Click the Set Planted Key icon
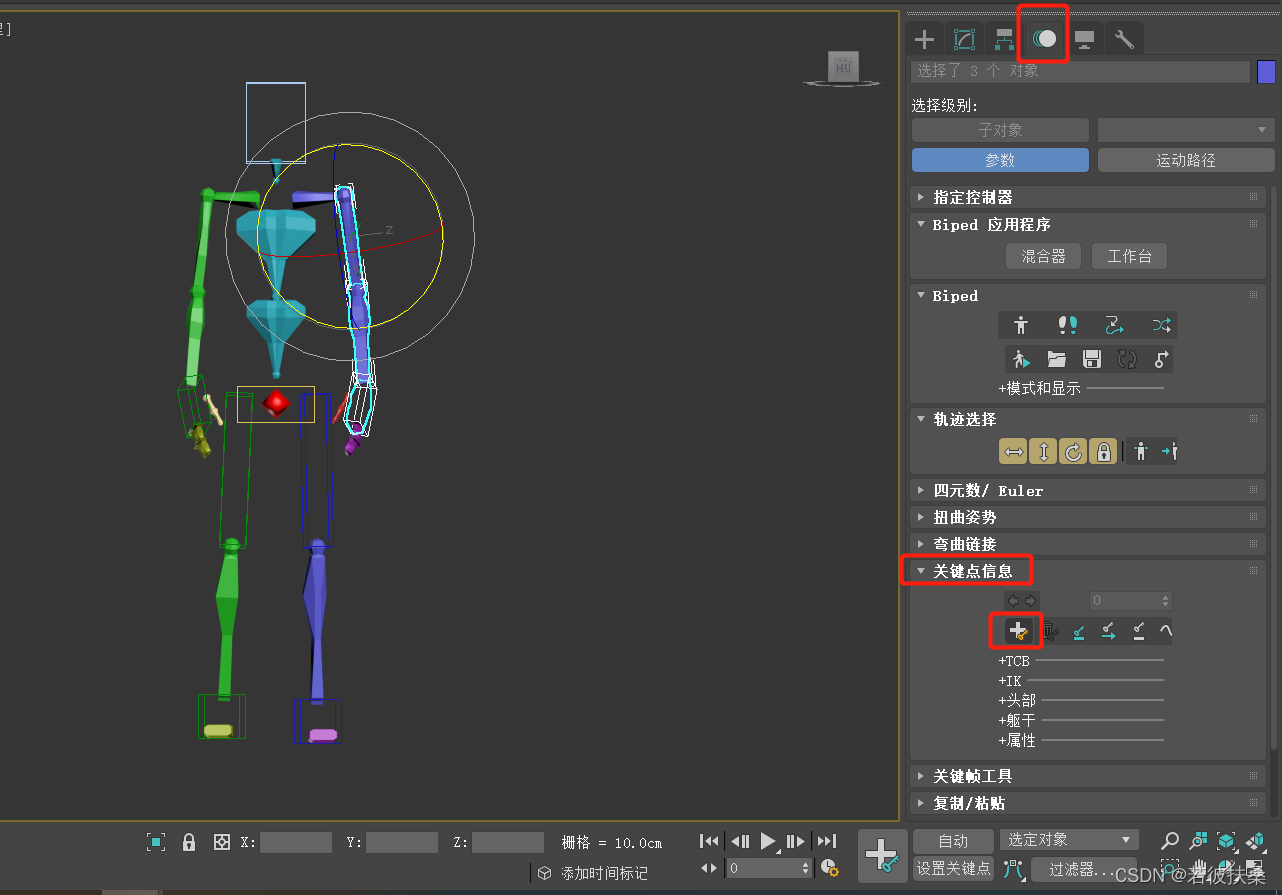Viewport: 1282px width, 895px height. pyautogui.click(x=1079, y=631)
